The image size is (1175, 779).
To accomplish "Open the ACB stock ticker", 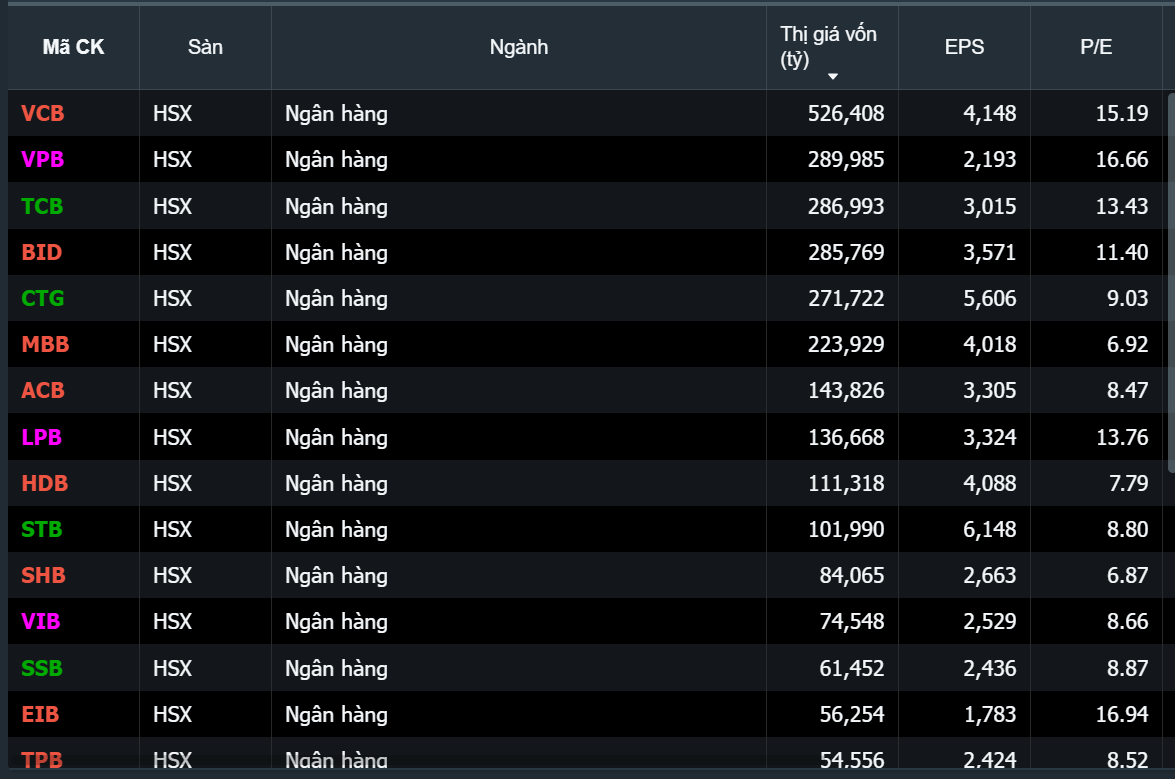I will point(43,390).
